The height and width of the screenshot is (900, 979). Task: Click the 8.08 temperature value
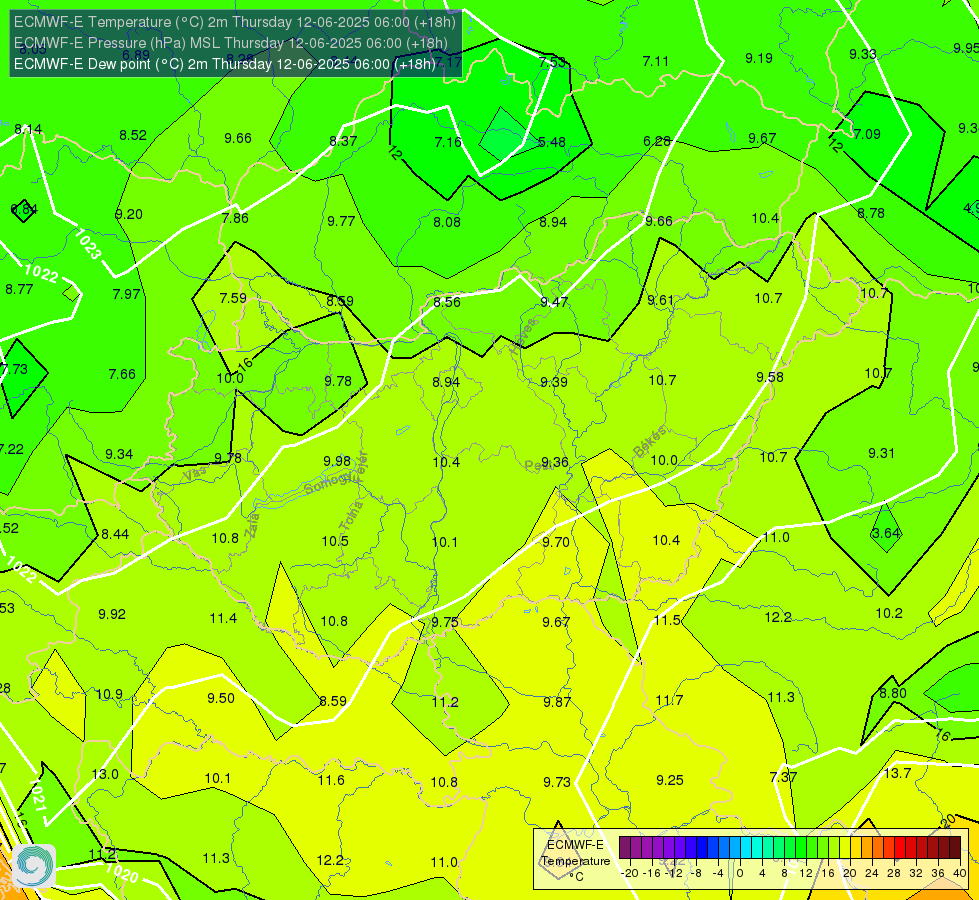click(447, 222)
